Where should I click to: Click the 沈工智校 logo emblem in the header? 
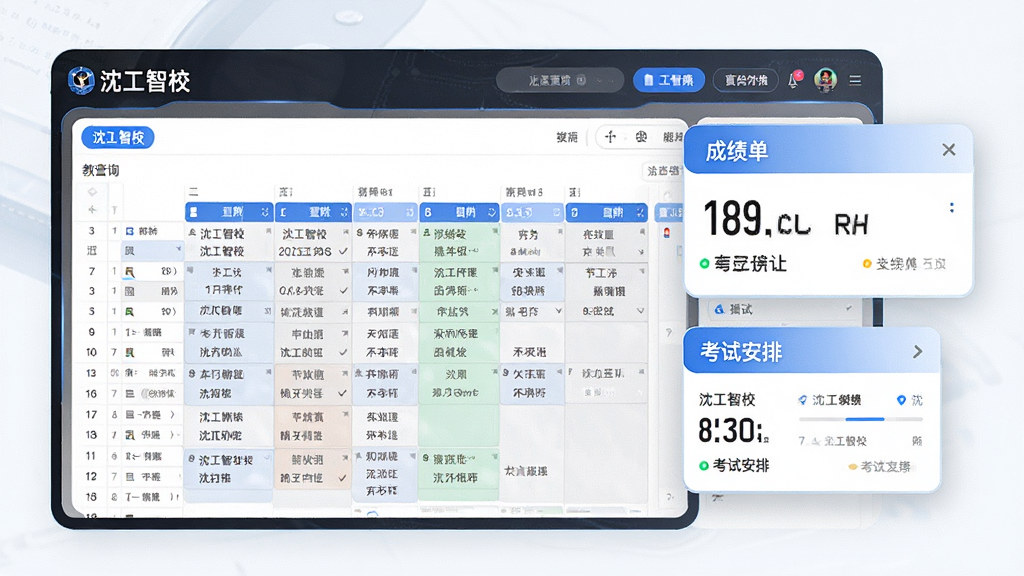tap(82, 80)
